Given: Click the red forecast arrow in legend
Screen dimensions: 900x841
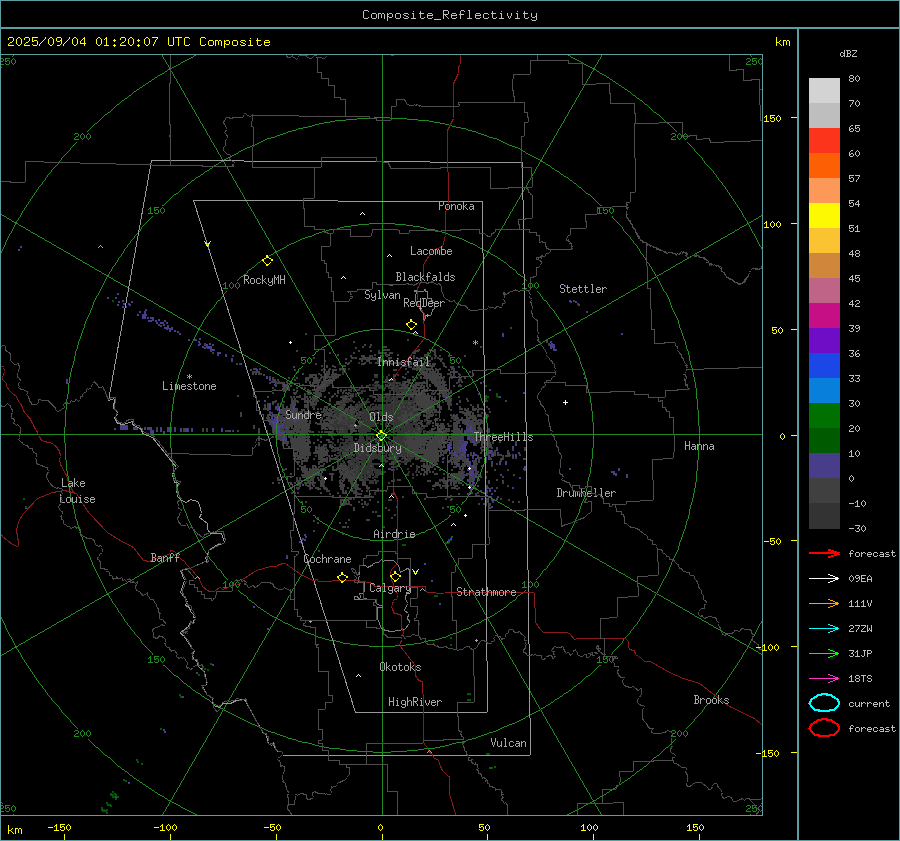Looking at the screenshot, I should pos(824,553).
